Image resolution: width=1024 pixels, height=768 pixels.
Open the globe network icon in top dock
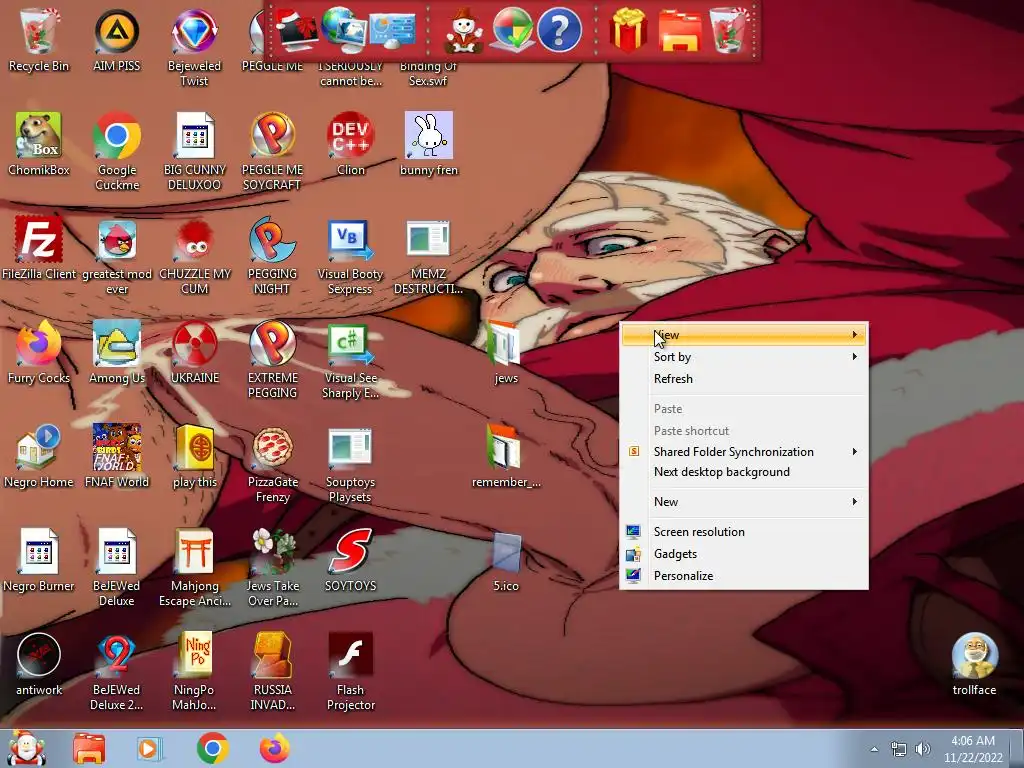[344, 30]
